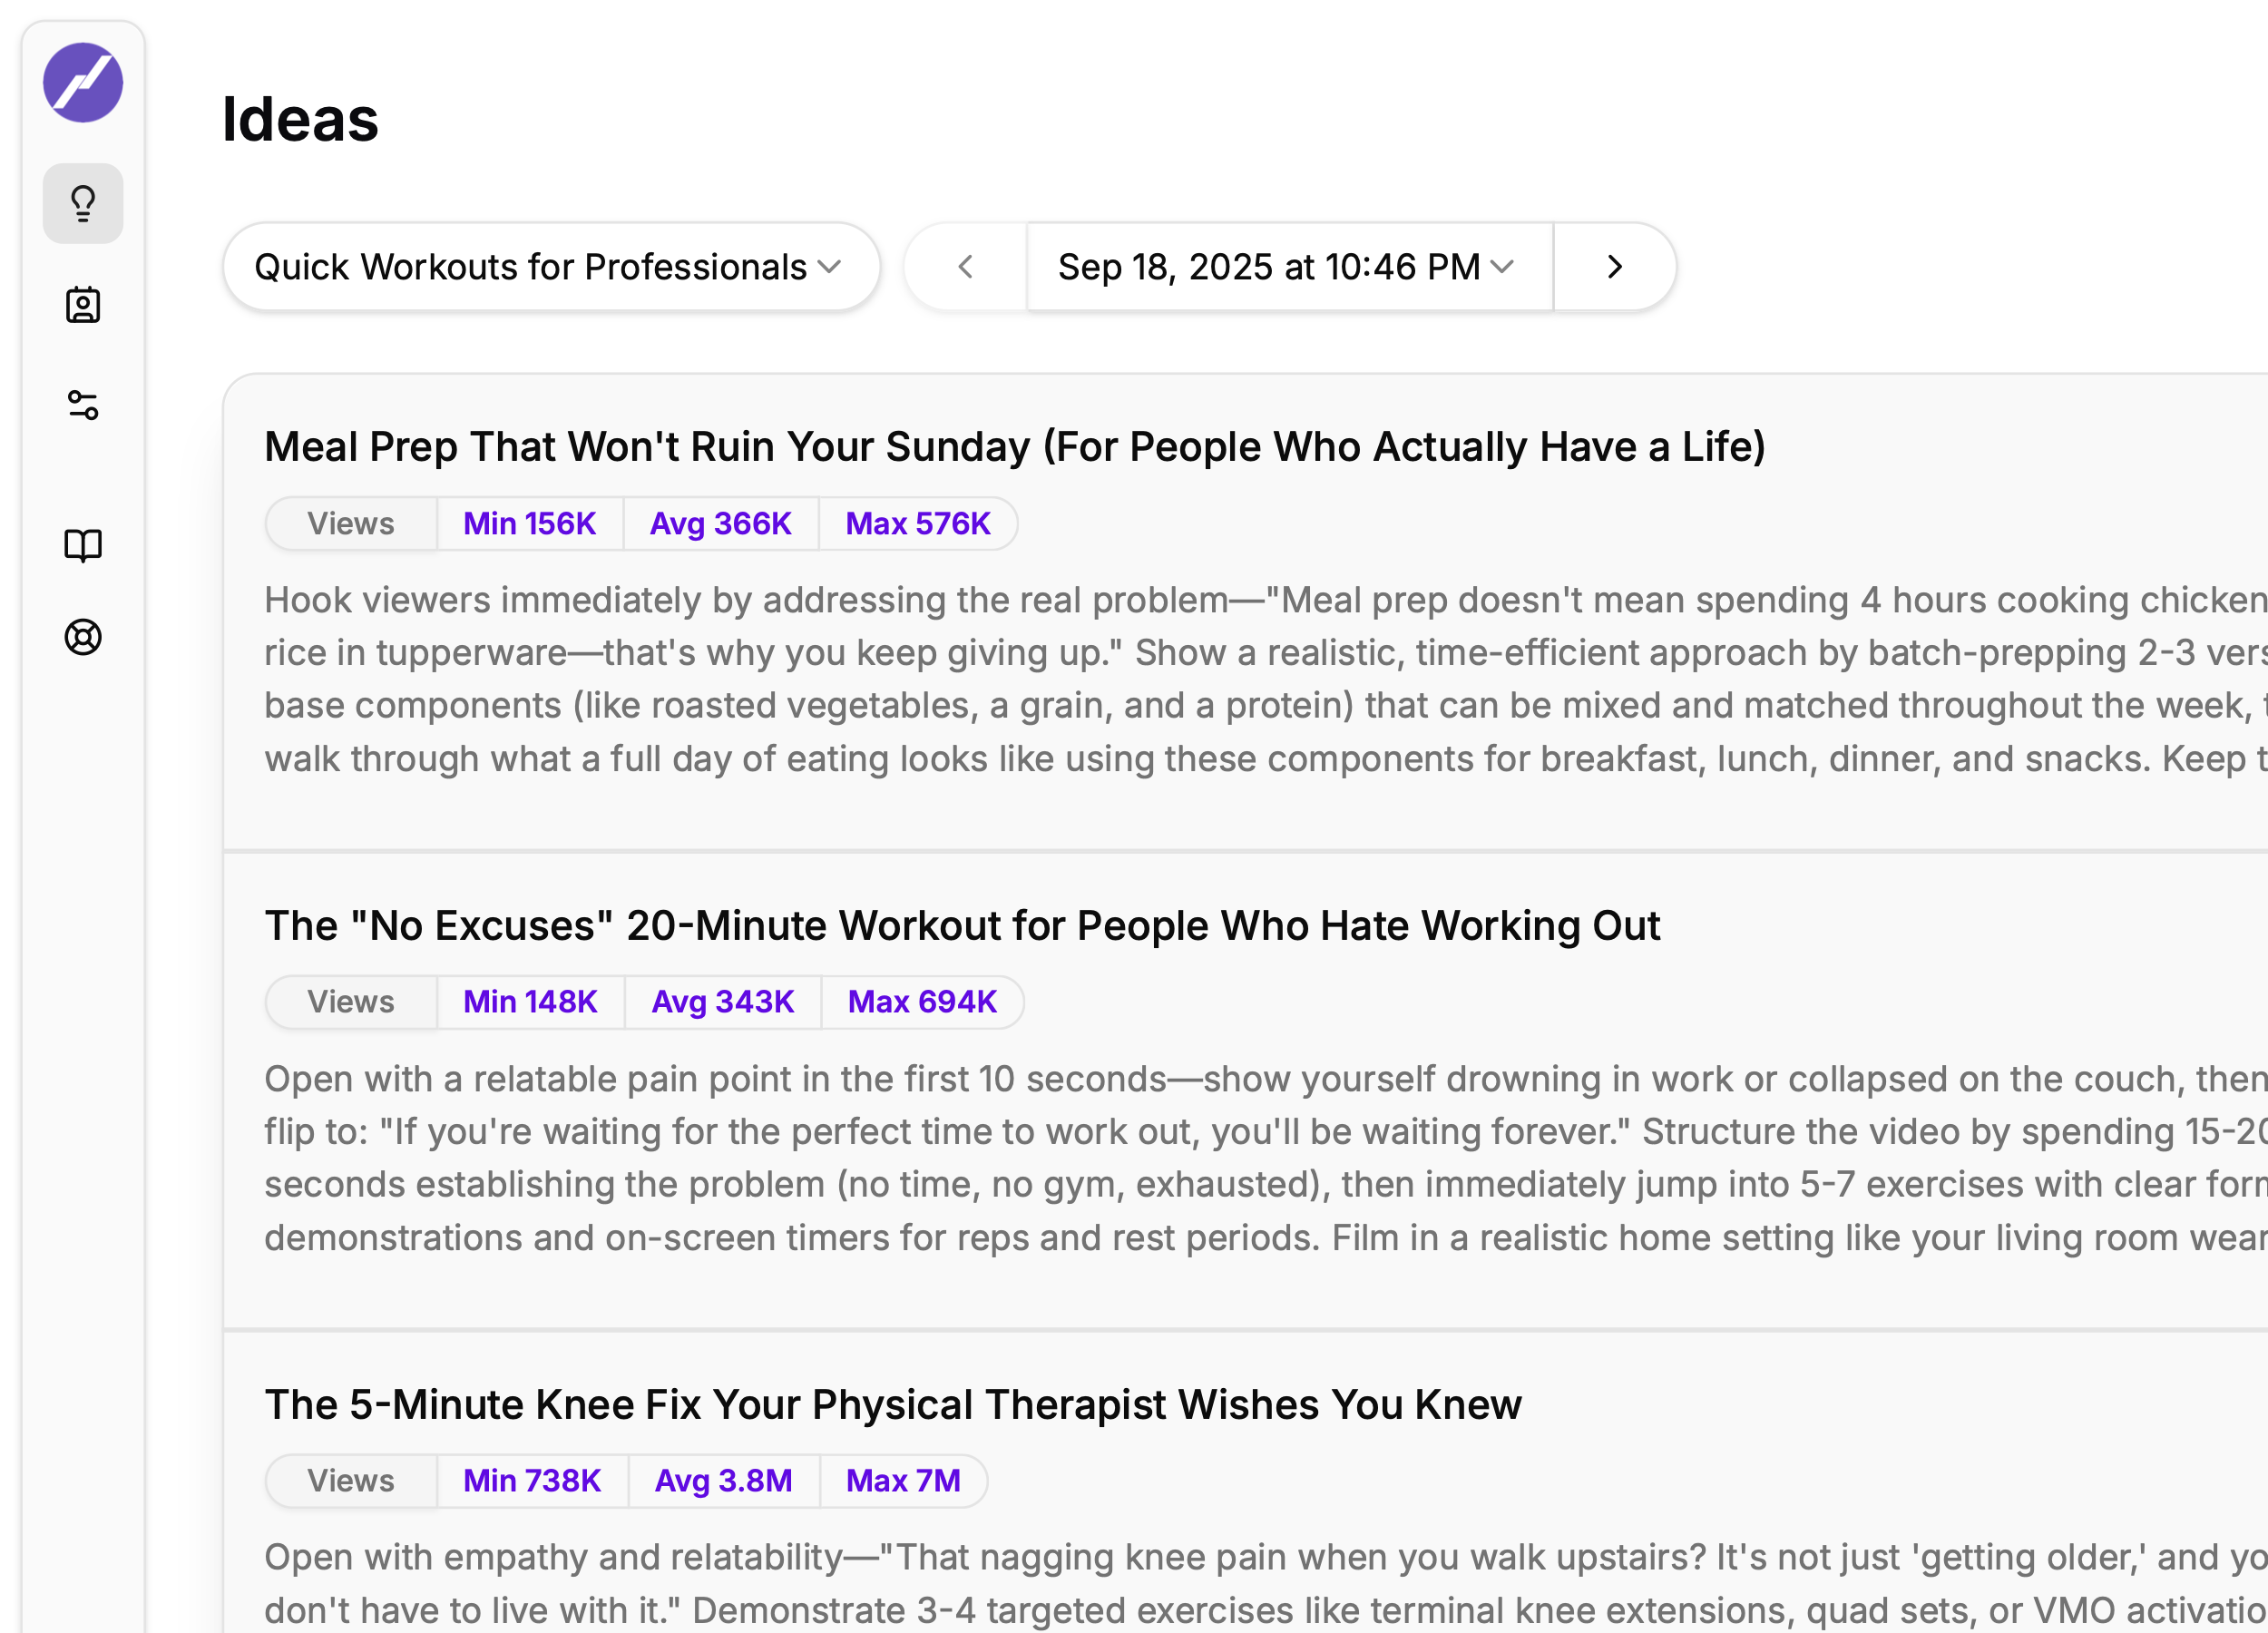Click the purple app logo icon
The image size is (2268, 1633).
pos(83,83)
